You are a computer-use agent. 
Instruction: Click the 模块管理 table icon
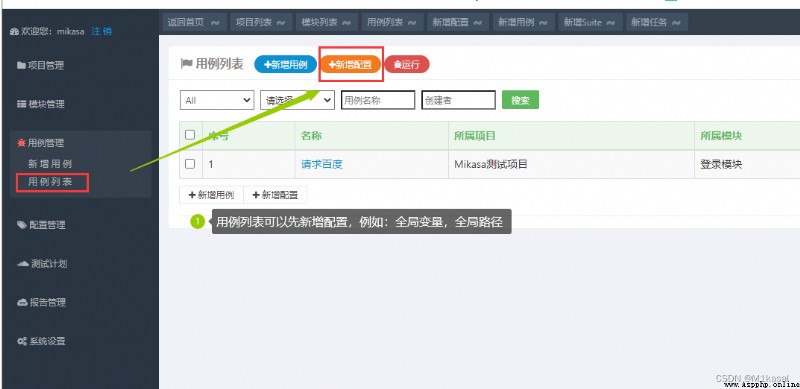21,104
